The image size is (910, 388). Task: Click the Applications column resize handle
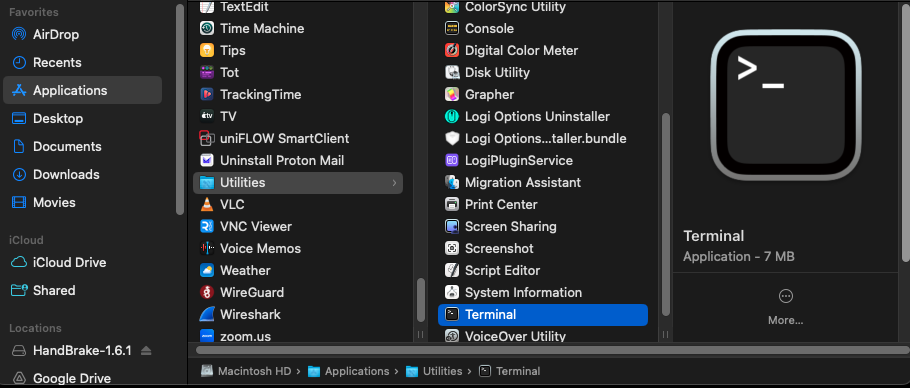(x=421, y=335)
